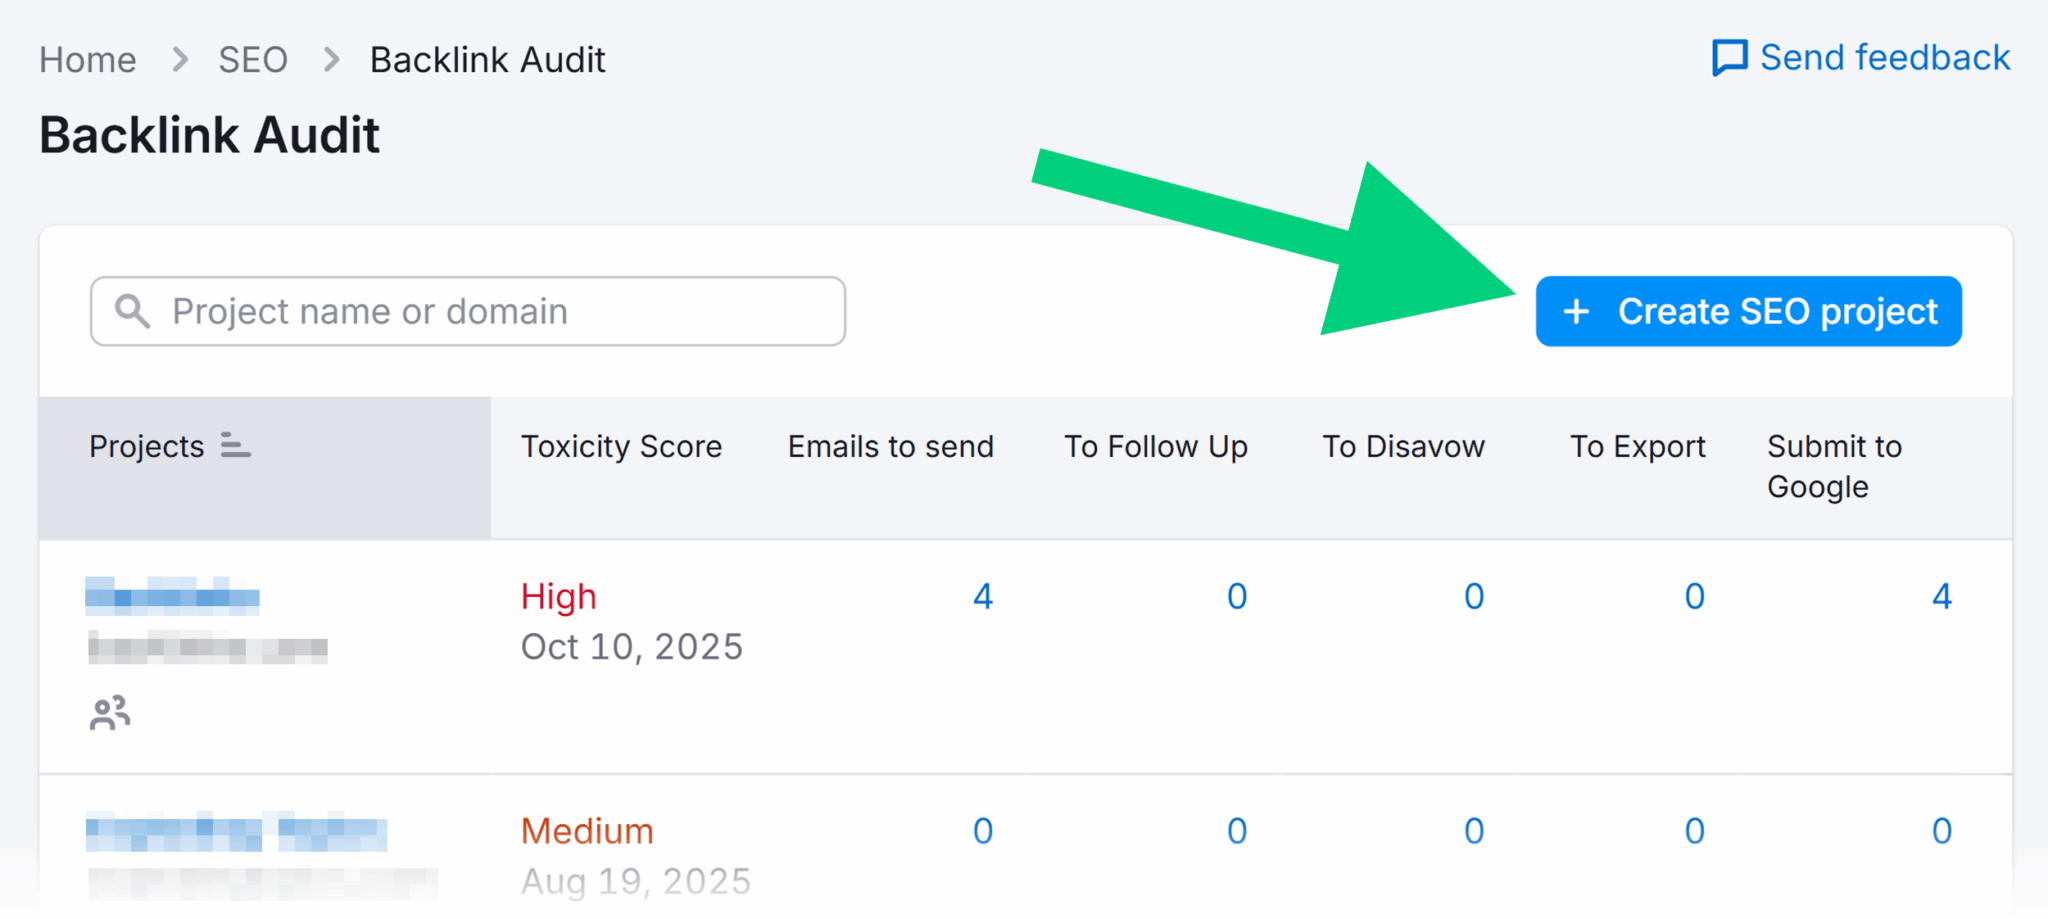Viewport: 2048px width, 919px height.
Task: Click the magnifier icon in the search field
Action: [133, 311]
